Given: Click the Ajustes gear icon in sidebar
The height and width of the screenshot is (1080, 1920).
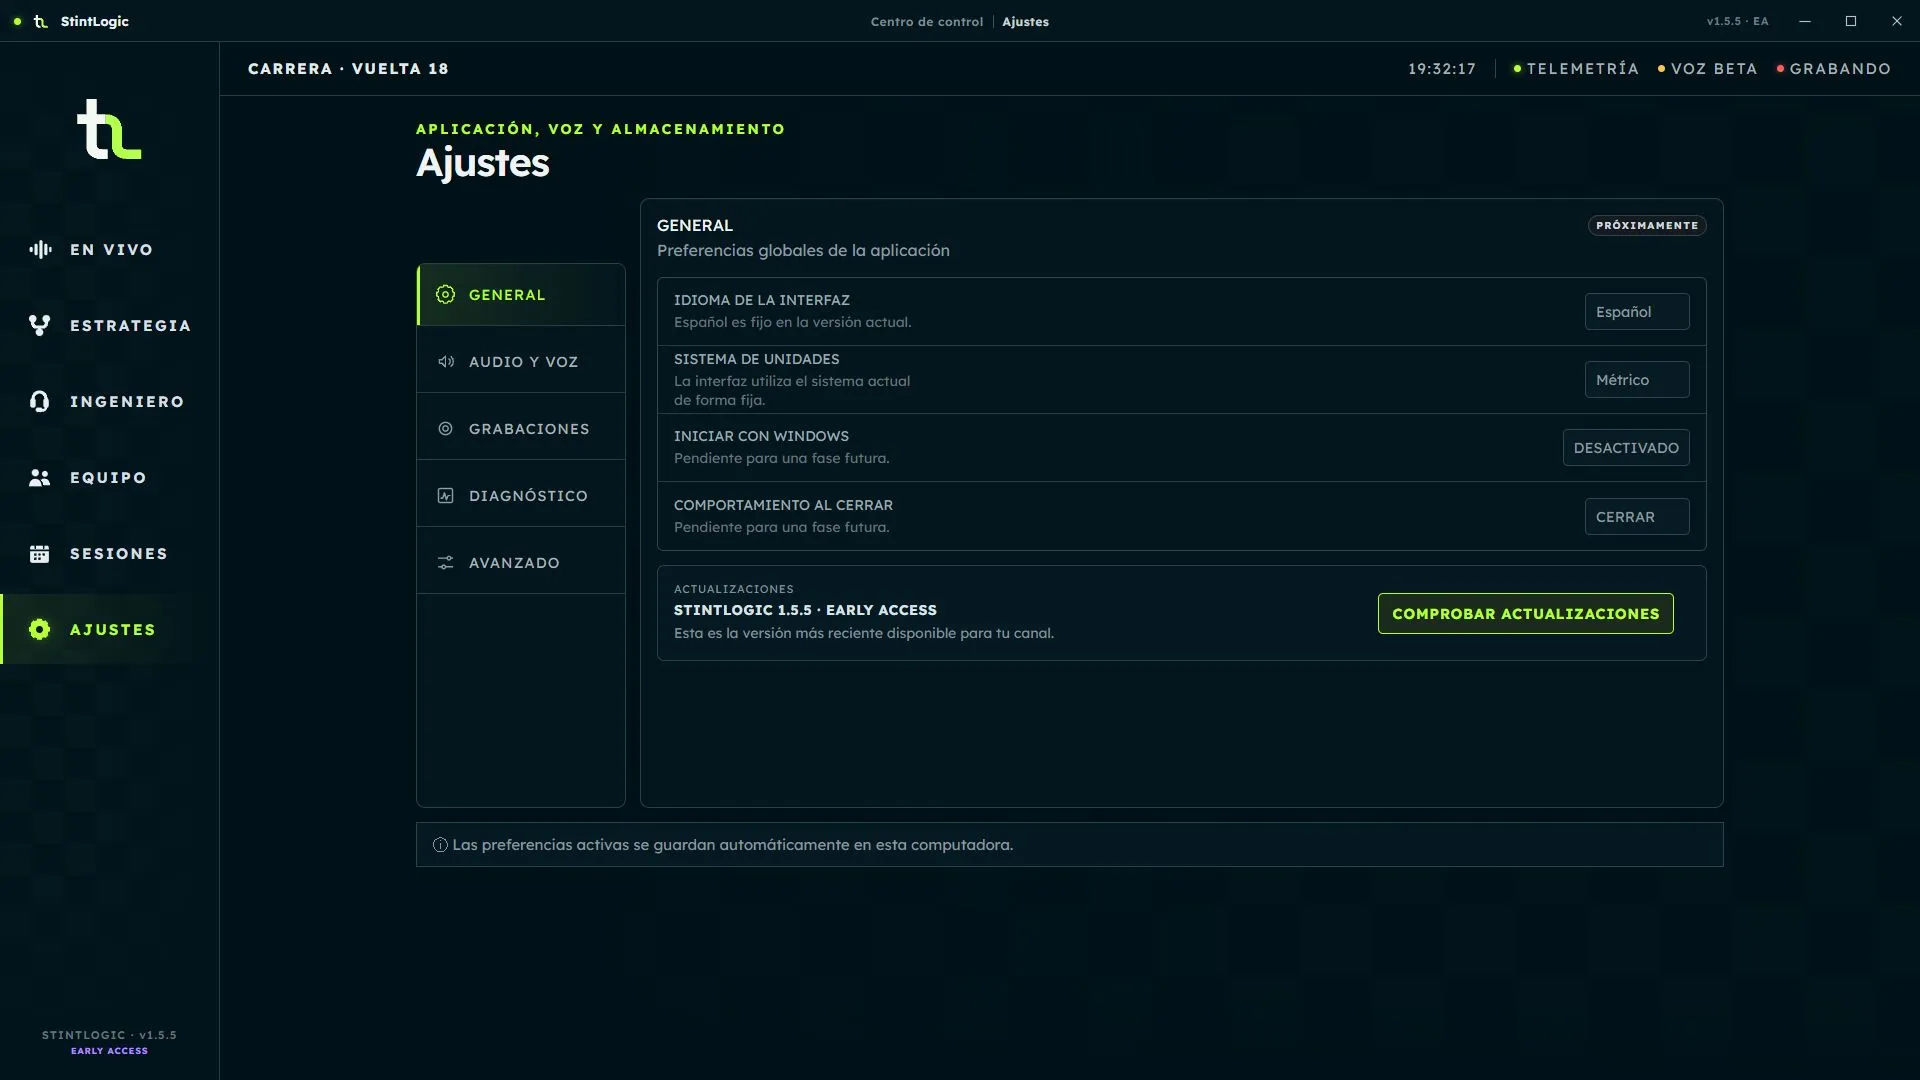Looking at the screenshot, I should pos(40,630).
